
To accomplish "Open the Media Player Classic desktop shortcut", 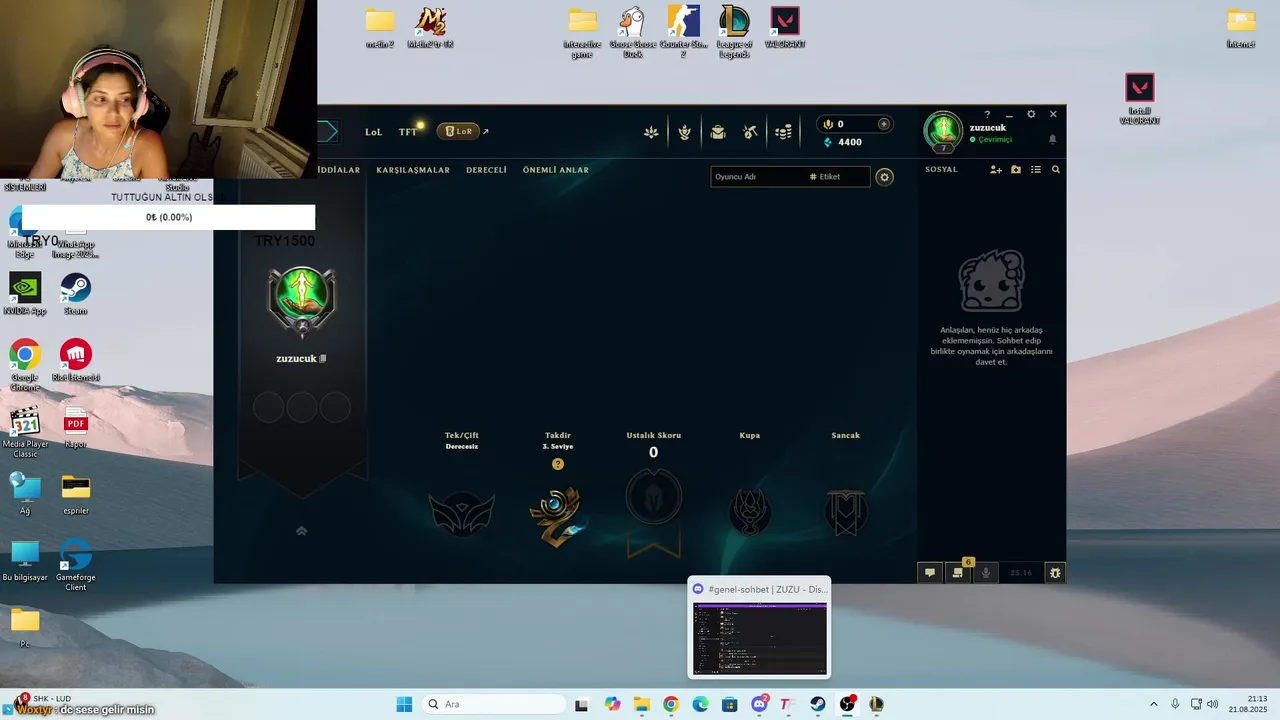I will 25,432.
